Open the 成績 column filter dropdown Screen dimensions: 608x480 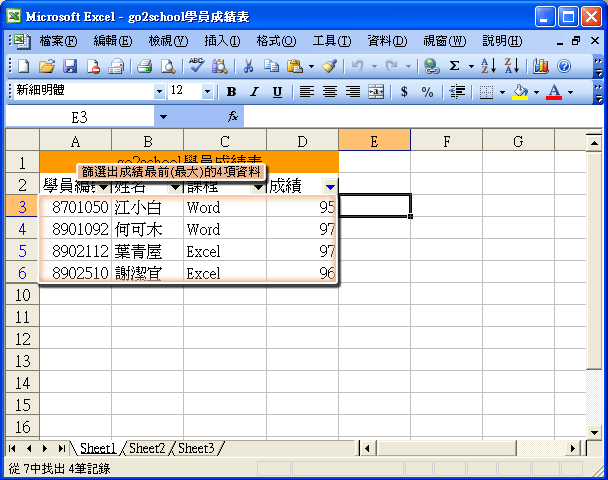point(330,187)
